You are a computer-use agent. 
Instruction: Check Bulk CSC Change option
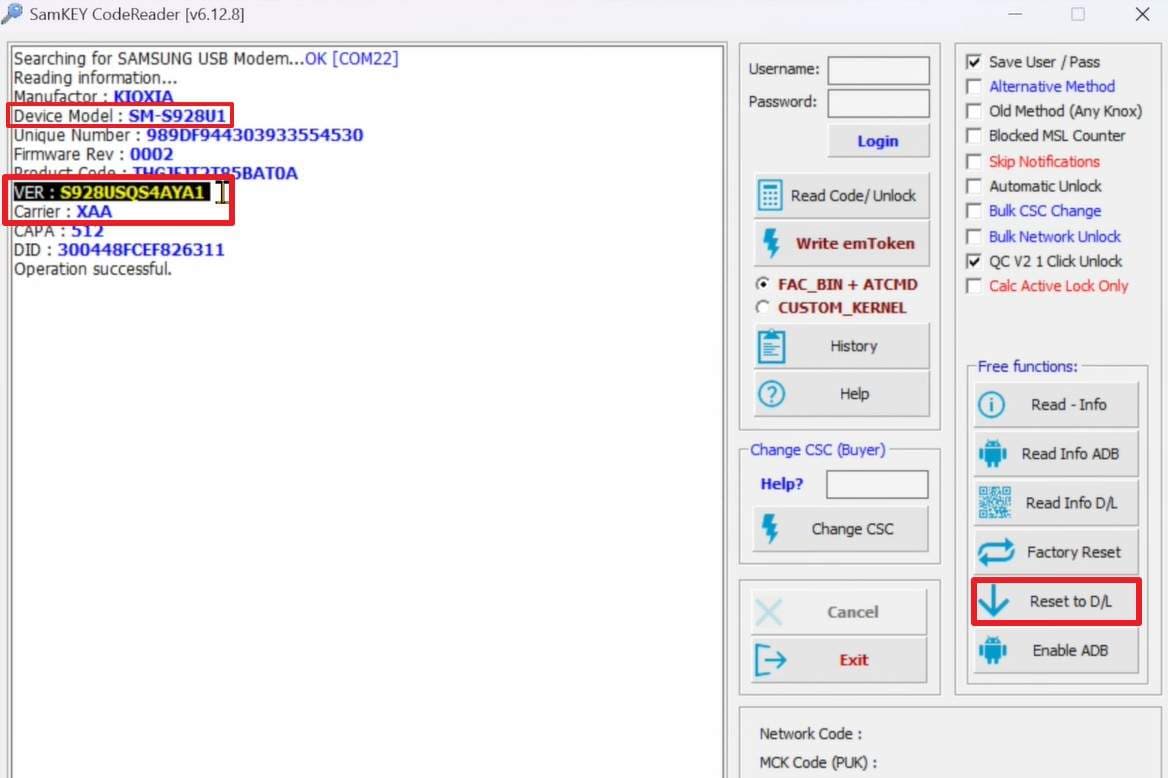point(974,211)
